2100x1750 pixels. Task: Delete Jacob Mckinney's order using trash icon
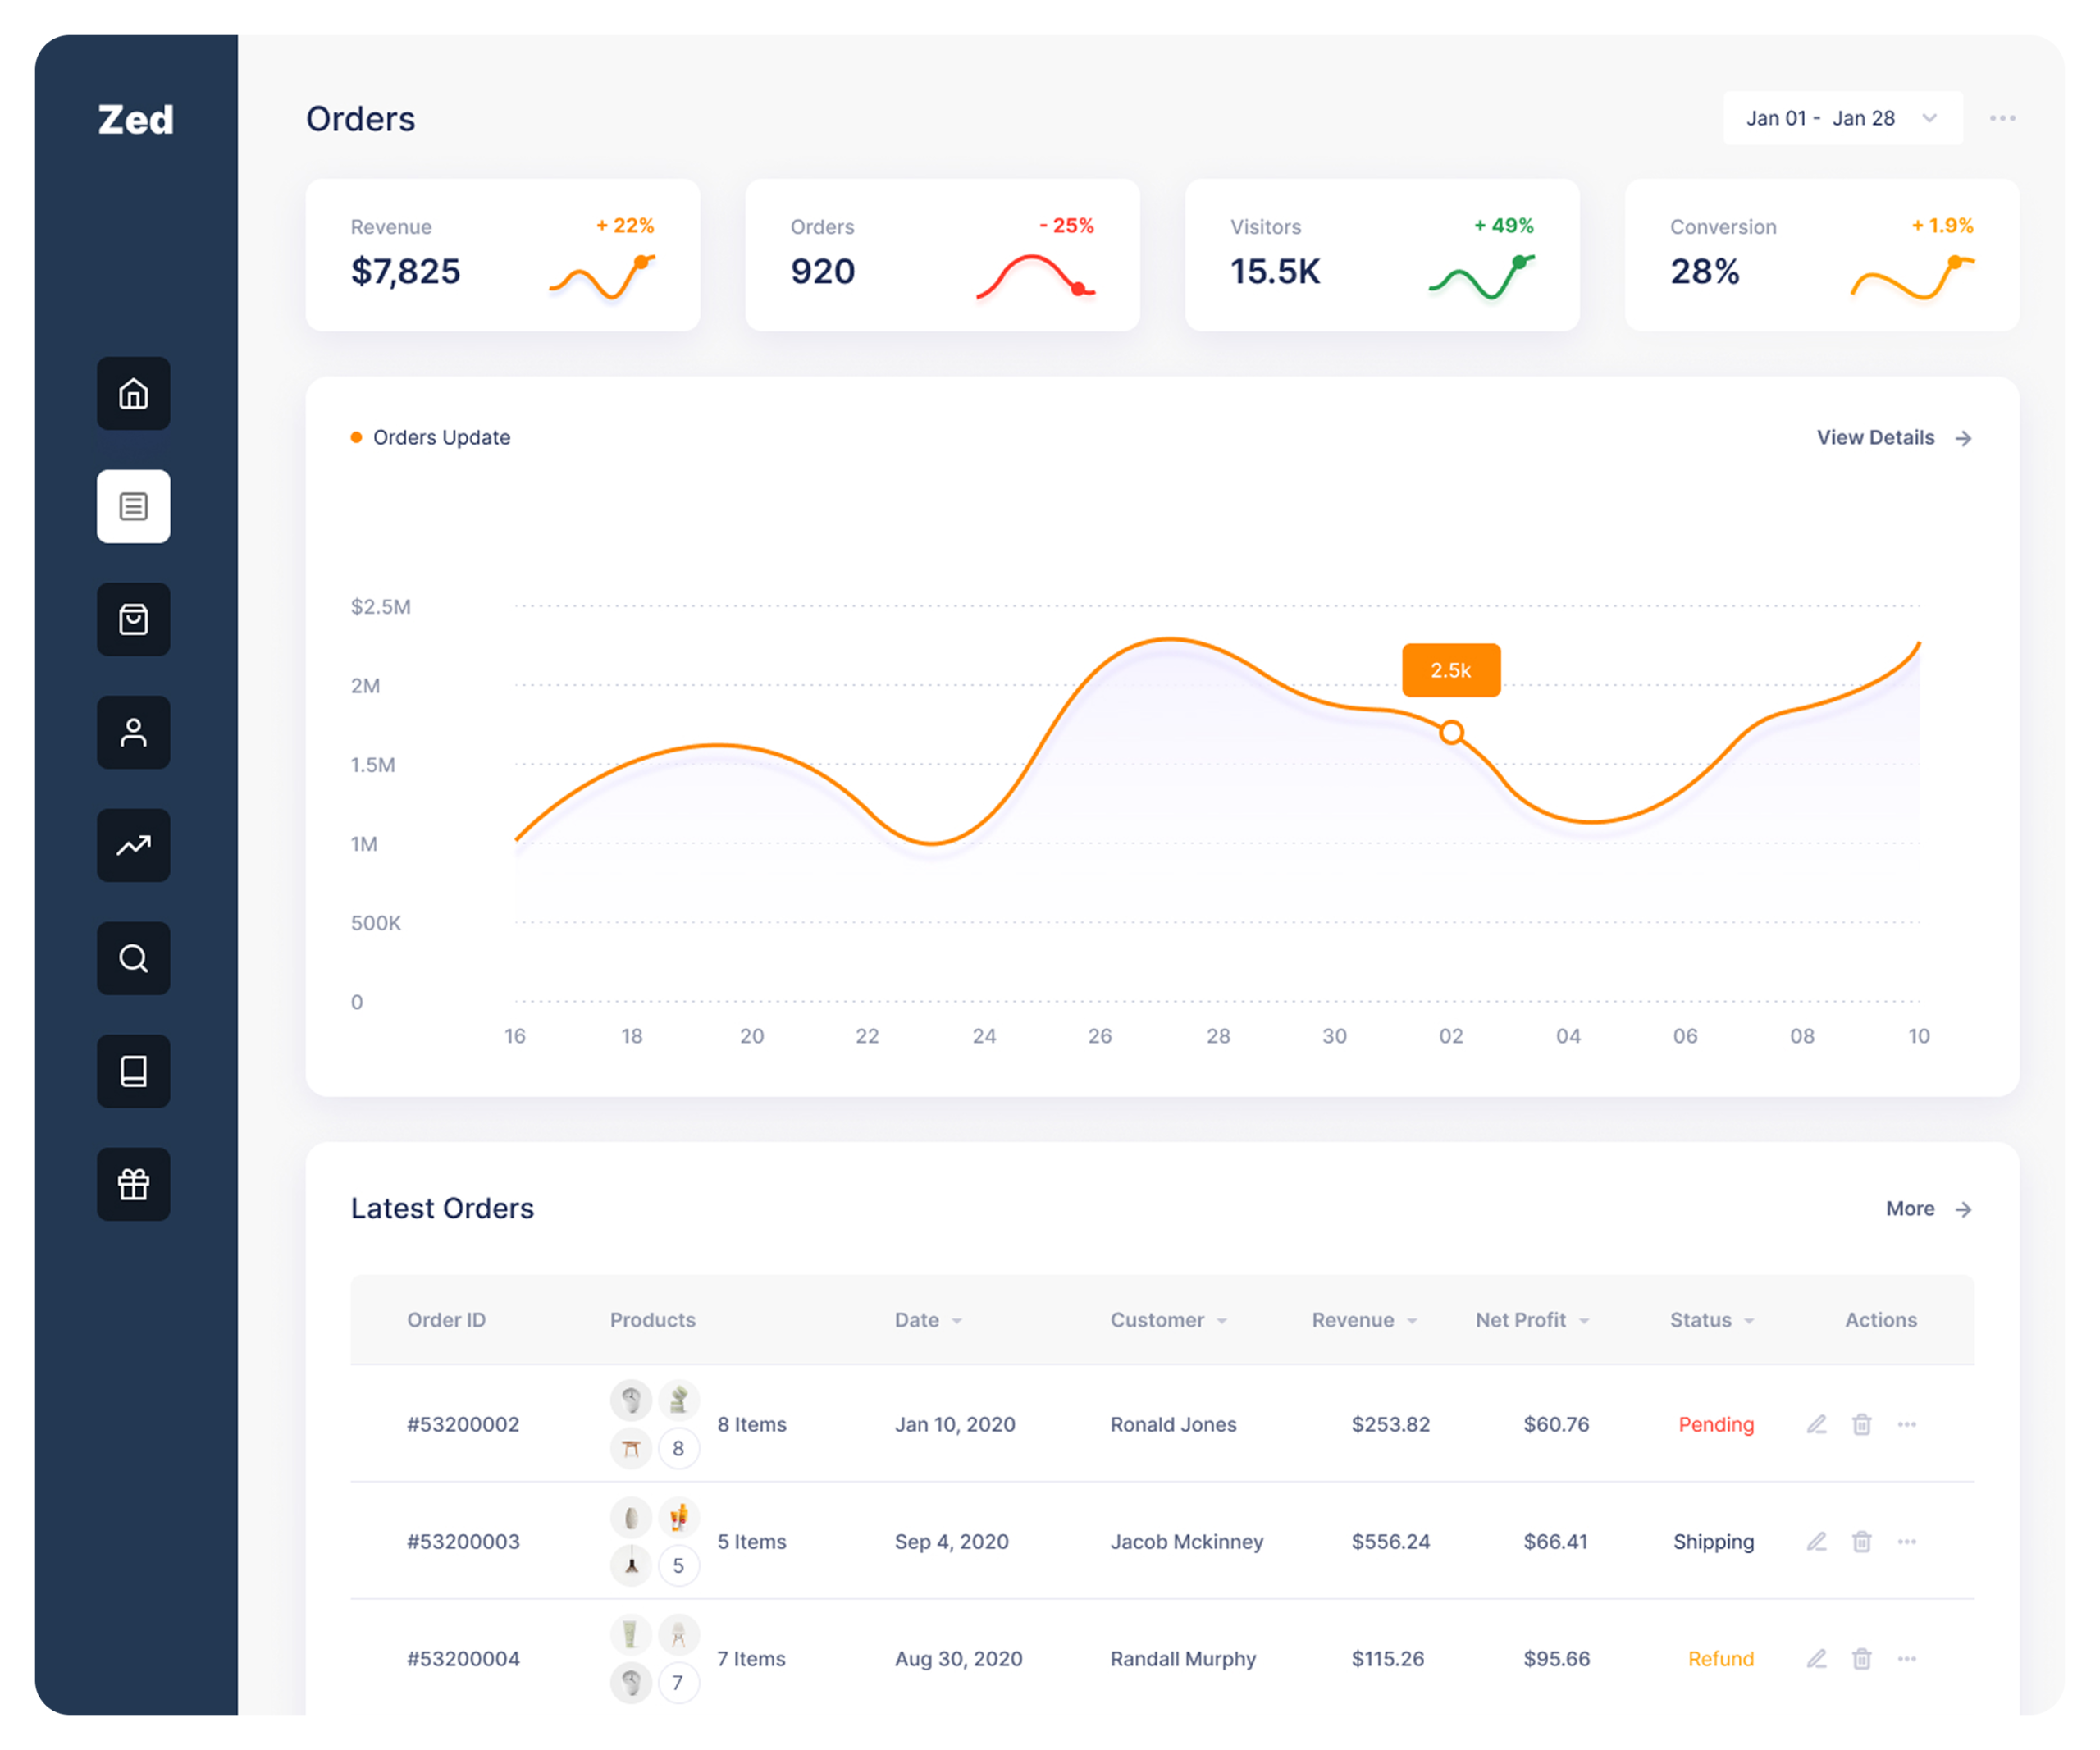pyautogui.click(x=1861, y=1541)
